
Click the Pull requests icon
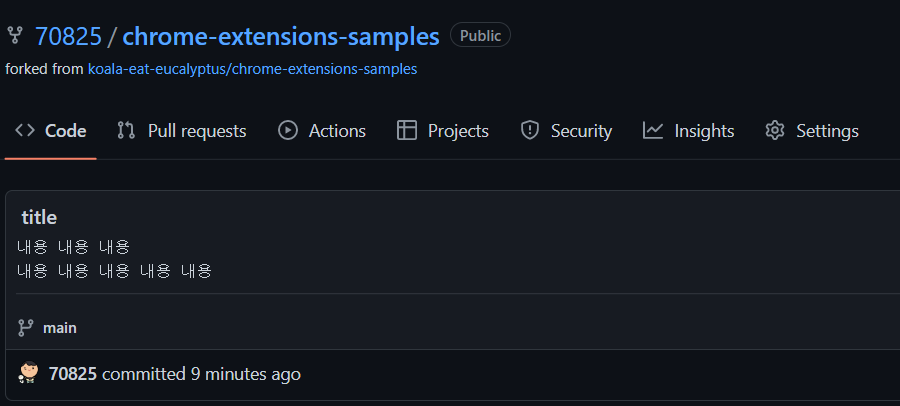point(126,131)
